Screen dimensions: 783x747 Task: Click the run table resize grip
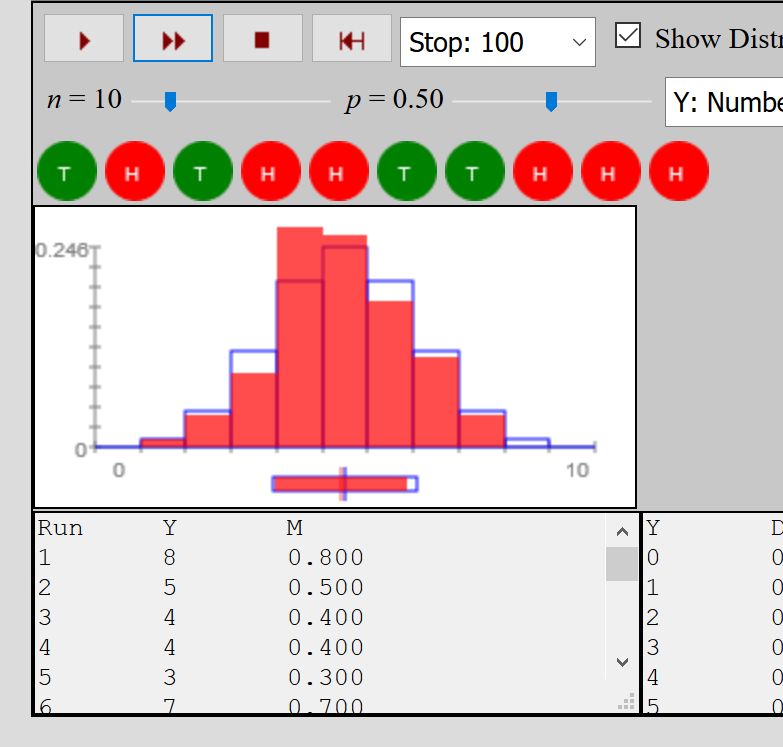(x=626, y=701)
